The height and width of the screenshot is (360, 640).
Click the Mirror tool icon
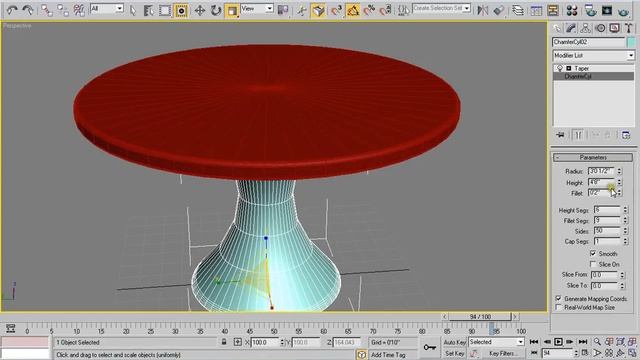point(482,10)
